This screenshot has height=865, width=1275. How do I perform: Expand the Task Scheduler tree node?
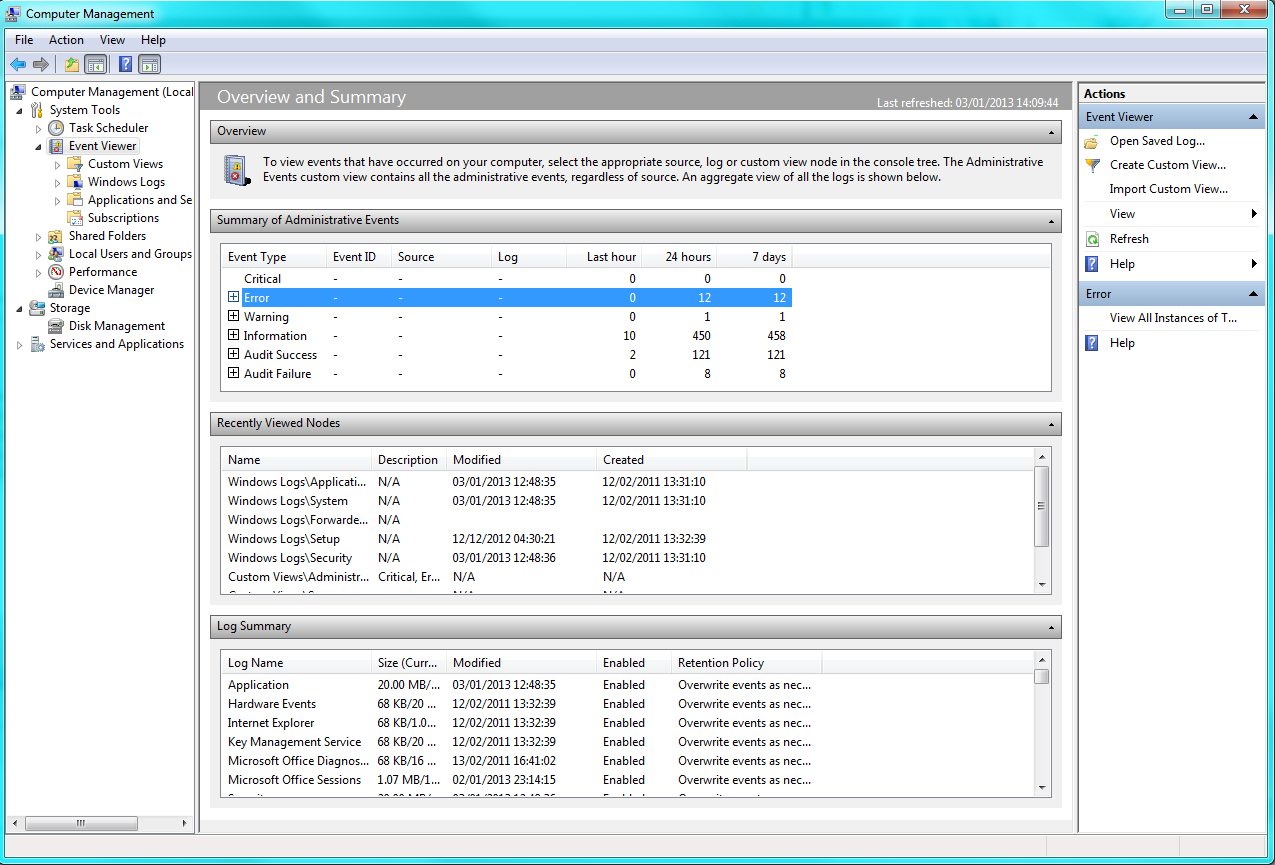pos(39,128)
